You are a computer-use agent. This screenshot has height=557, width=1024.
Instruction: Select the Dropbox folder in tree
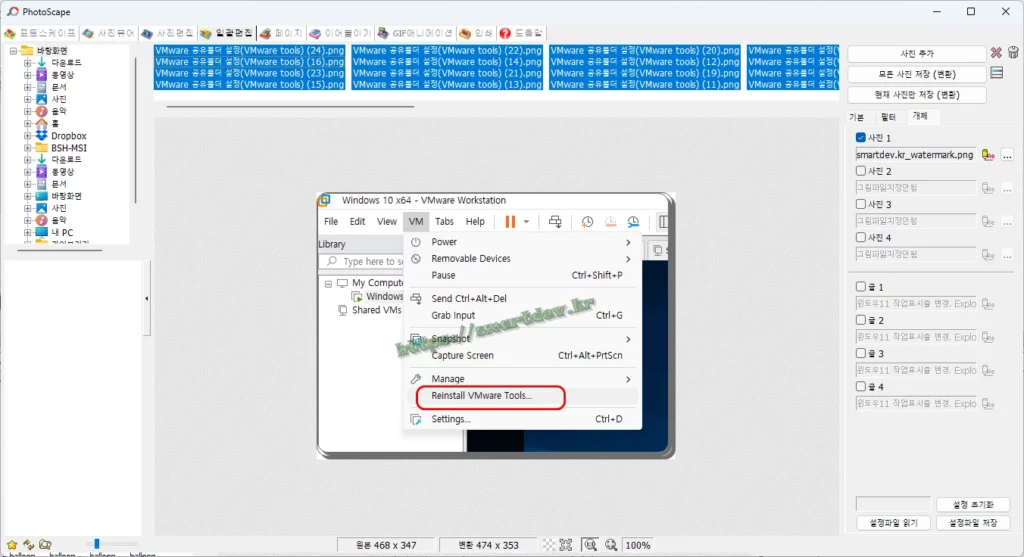pyautogui.click(x=69, y=136)
